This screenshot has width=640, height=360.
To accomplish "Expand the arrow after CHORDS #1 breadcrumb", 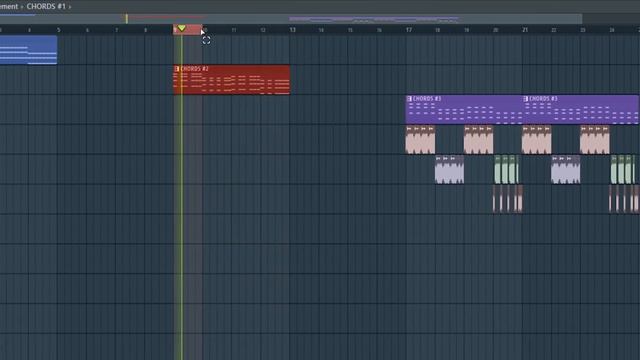I will tap(70, 7).
